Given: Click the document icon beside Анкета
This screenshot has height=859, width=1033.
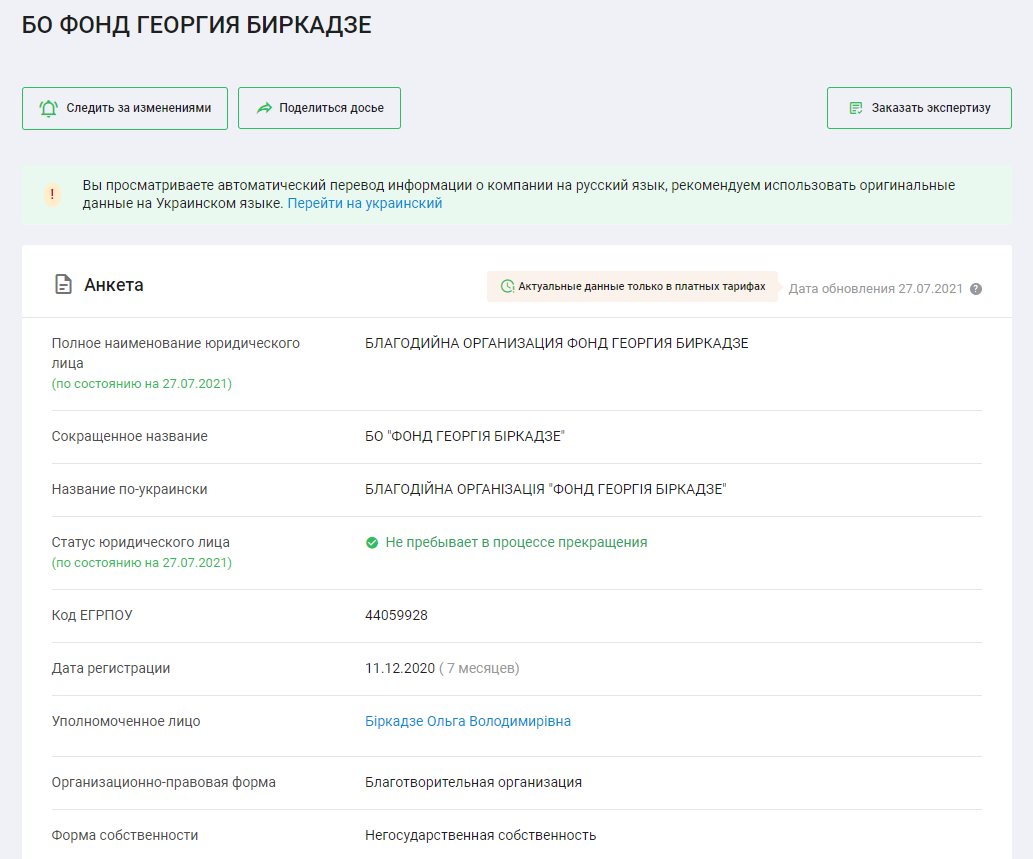Looking at the screenshot, I should pos(63,285).
